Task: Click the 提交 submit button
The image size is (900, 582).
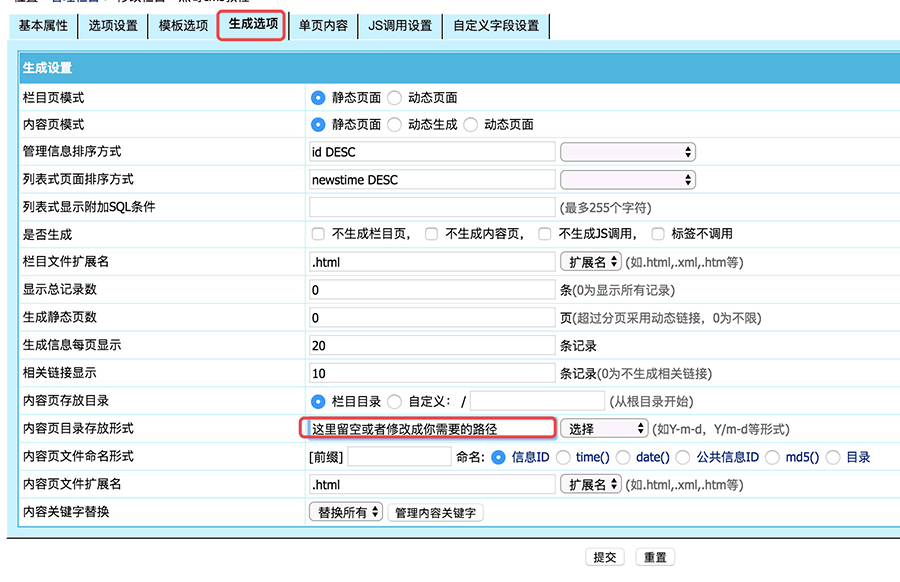Action: click(606, 558)
